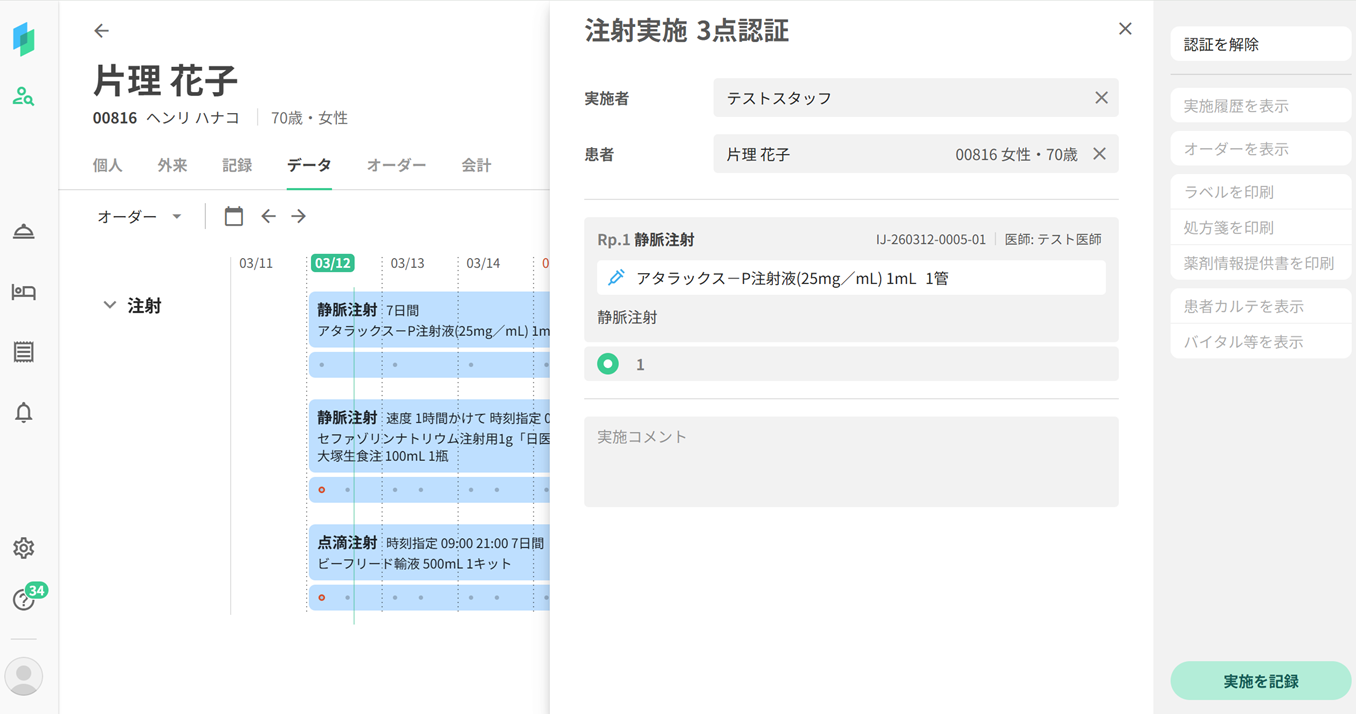
Task: Open help icon with 34 badge
Action: coord(23,599)
